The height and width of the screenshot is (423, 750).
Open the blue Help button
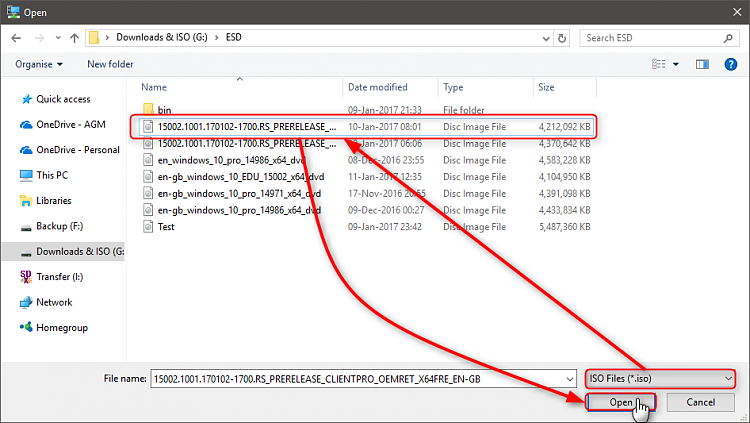coord(730,64)
